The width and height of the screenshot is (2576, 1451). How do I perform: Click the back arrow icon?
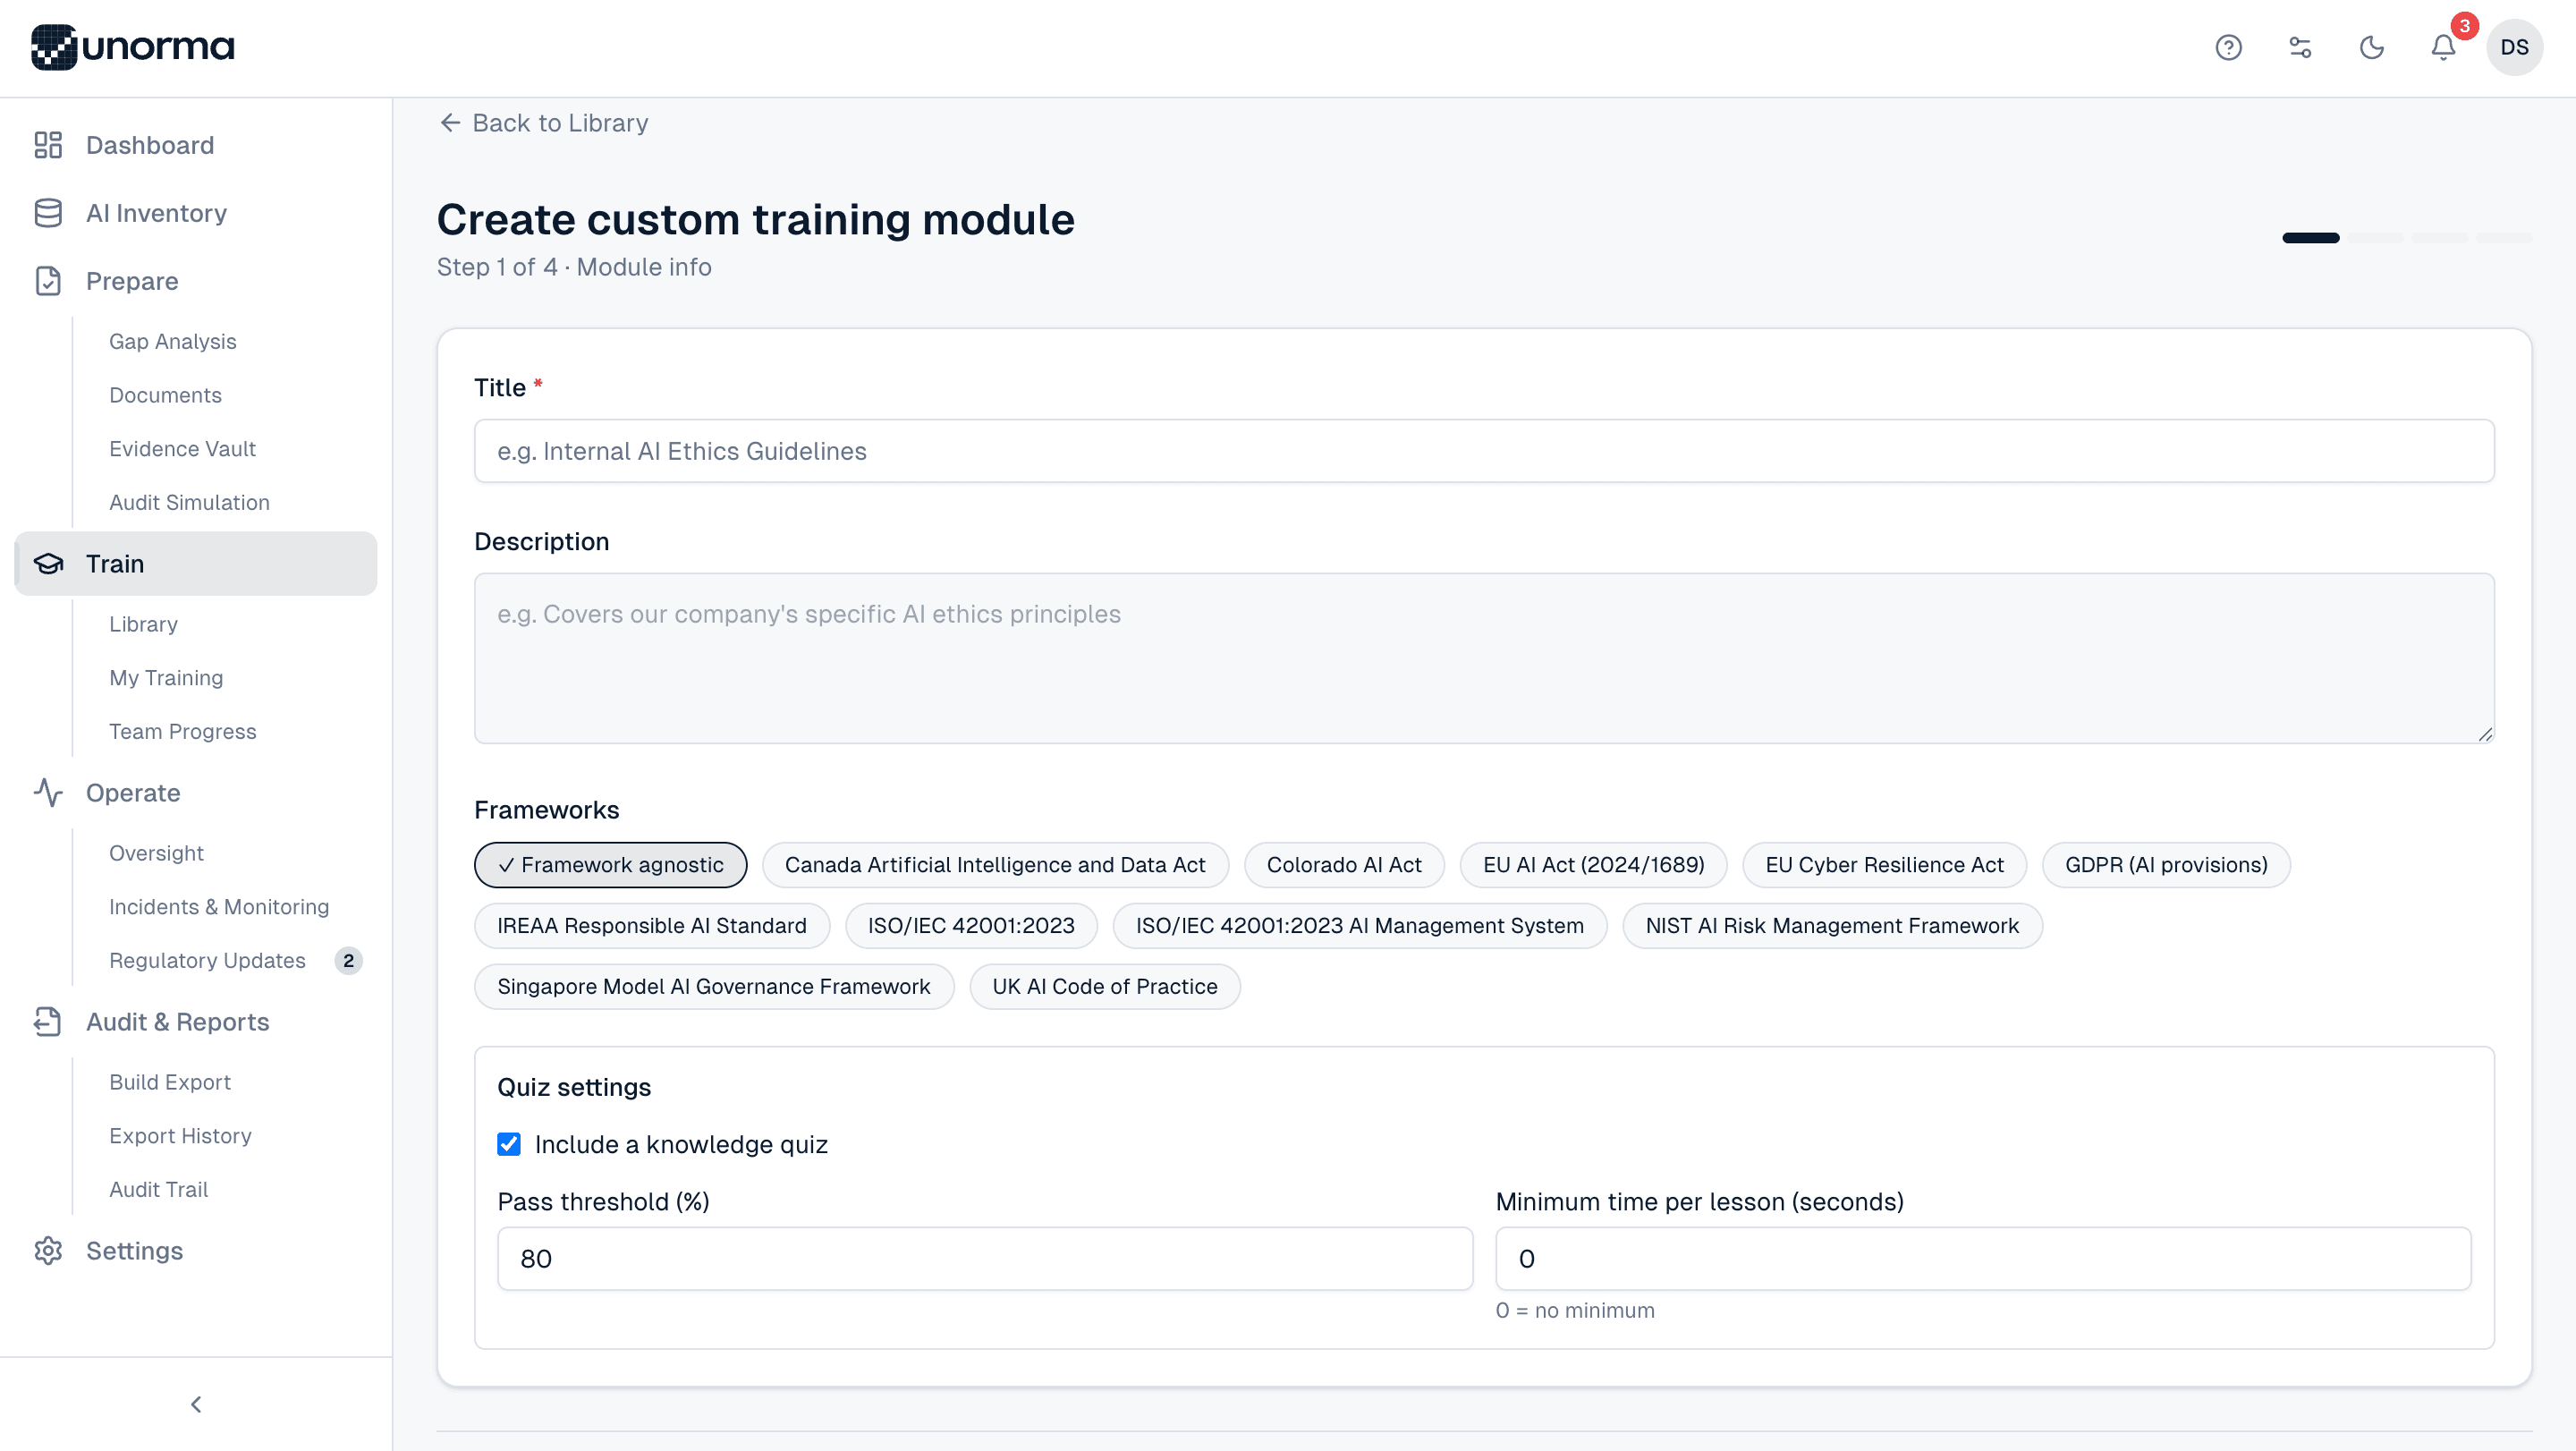[x=450, y=123]
